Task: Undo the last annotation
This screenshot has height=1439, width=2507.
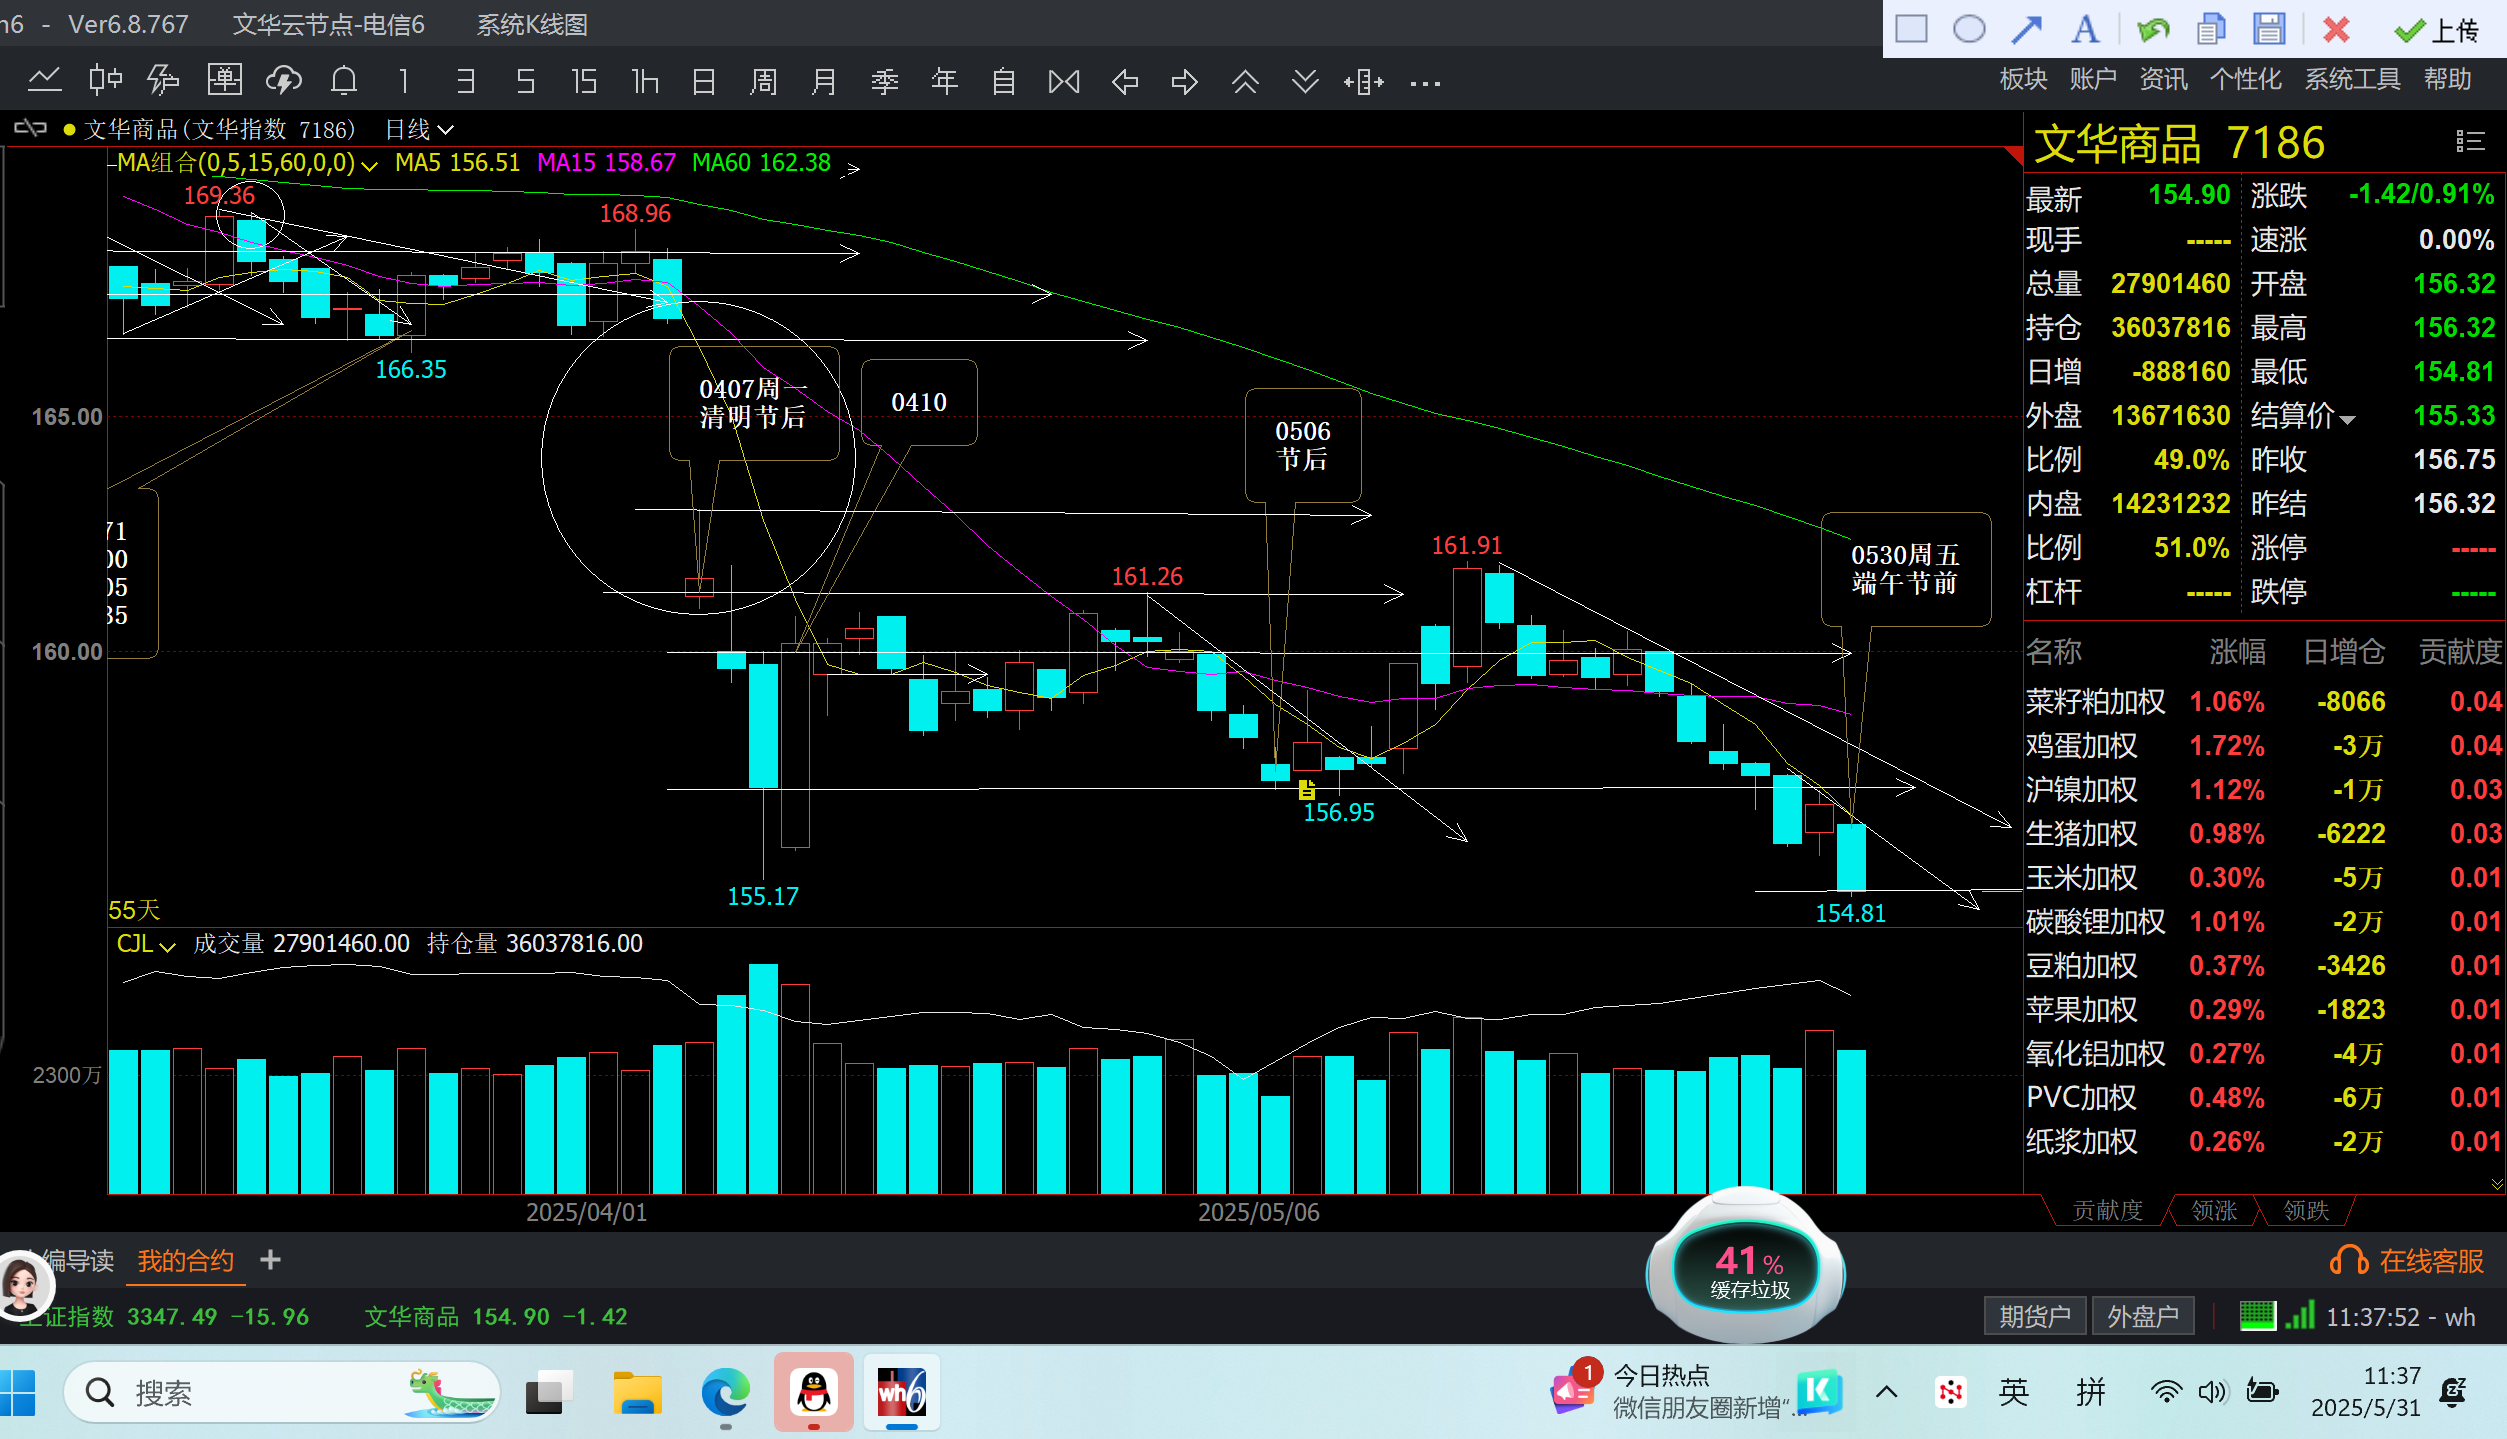Action: coord(2153,29)
